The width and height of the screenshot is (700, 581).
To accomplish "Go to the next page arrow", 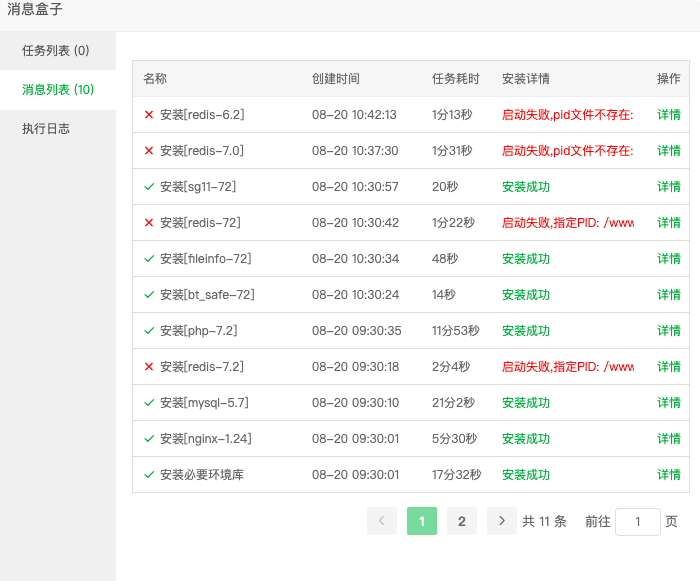I will coord(501,521).
